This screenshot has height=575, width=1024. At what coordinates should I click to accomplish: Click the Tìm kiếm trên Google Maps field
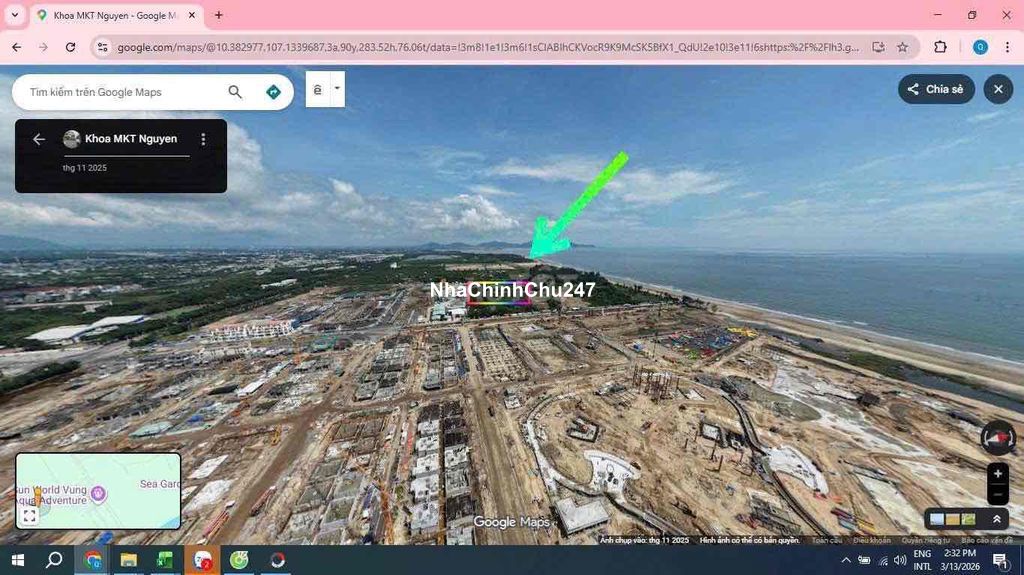(x=120, y=92)
